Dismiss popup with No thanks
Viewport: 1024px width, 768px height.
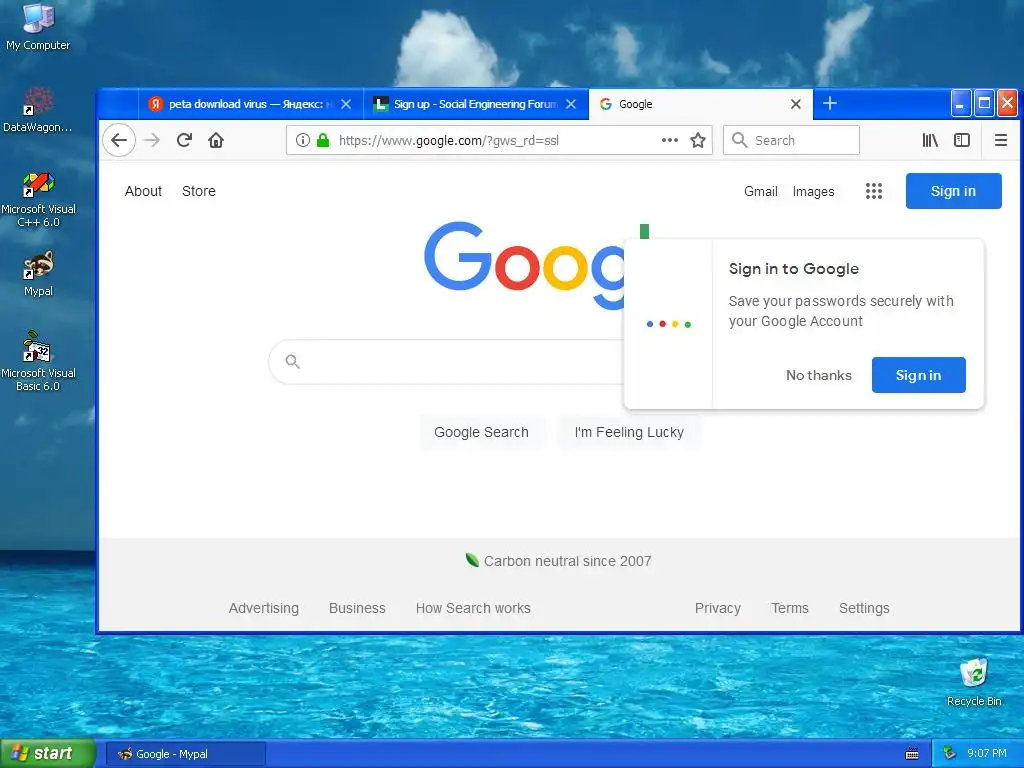click(818, 375)
